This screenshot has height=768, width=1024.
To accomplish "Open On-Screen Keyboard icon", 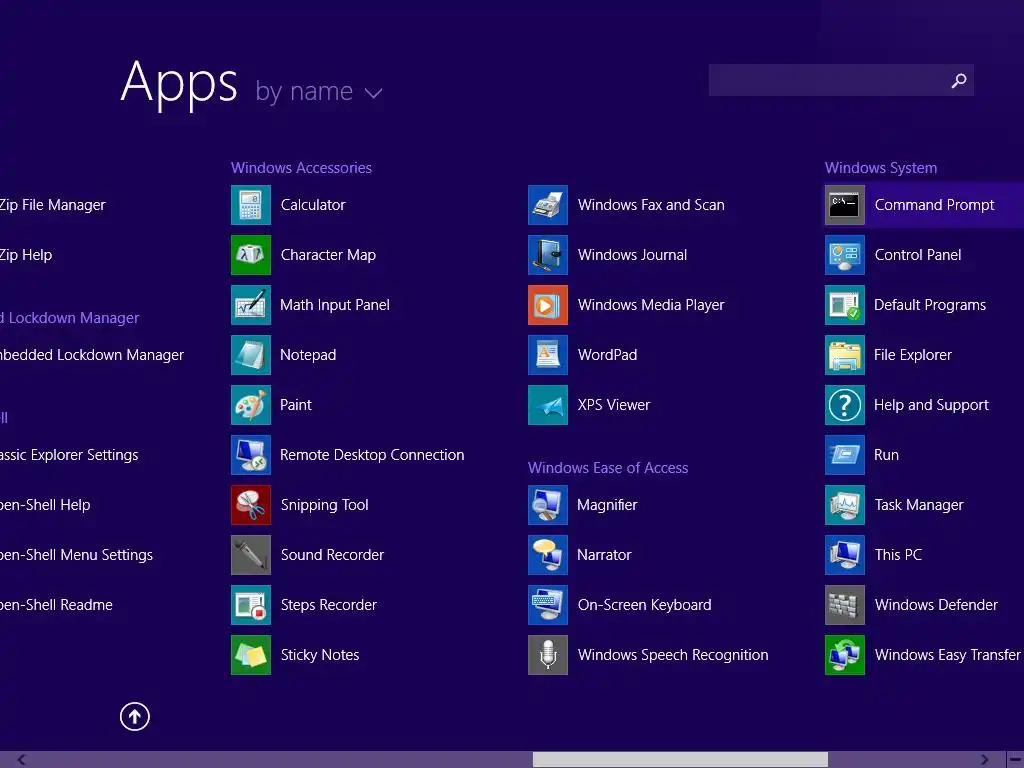I will click(548, 605).
